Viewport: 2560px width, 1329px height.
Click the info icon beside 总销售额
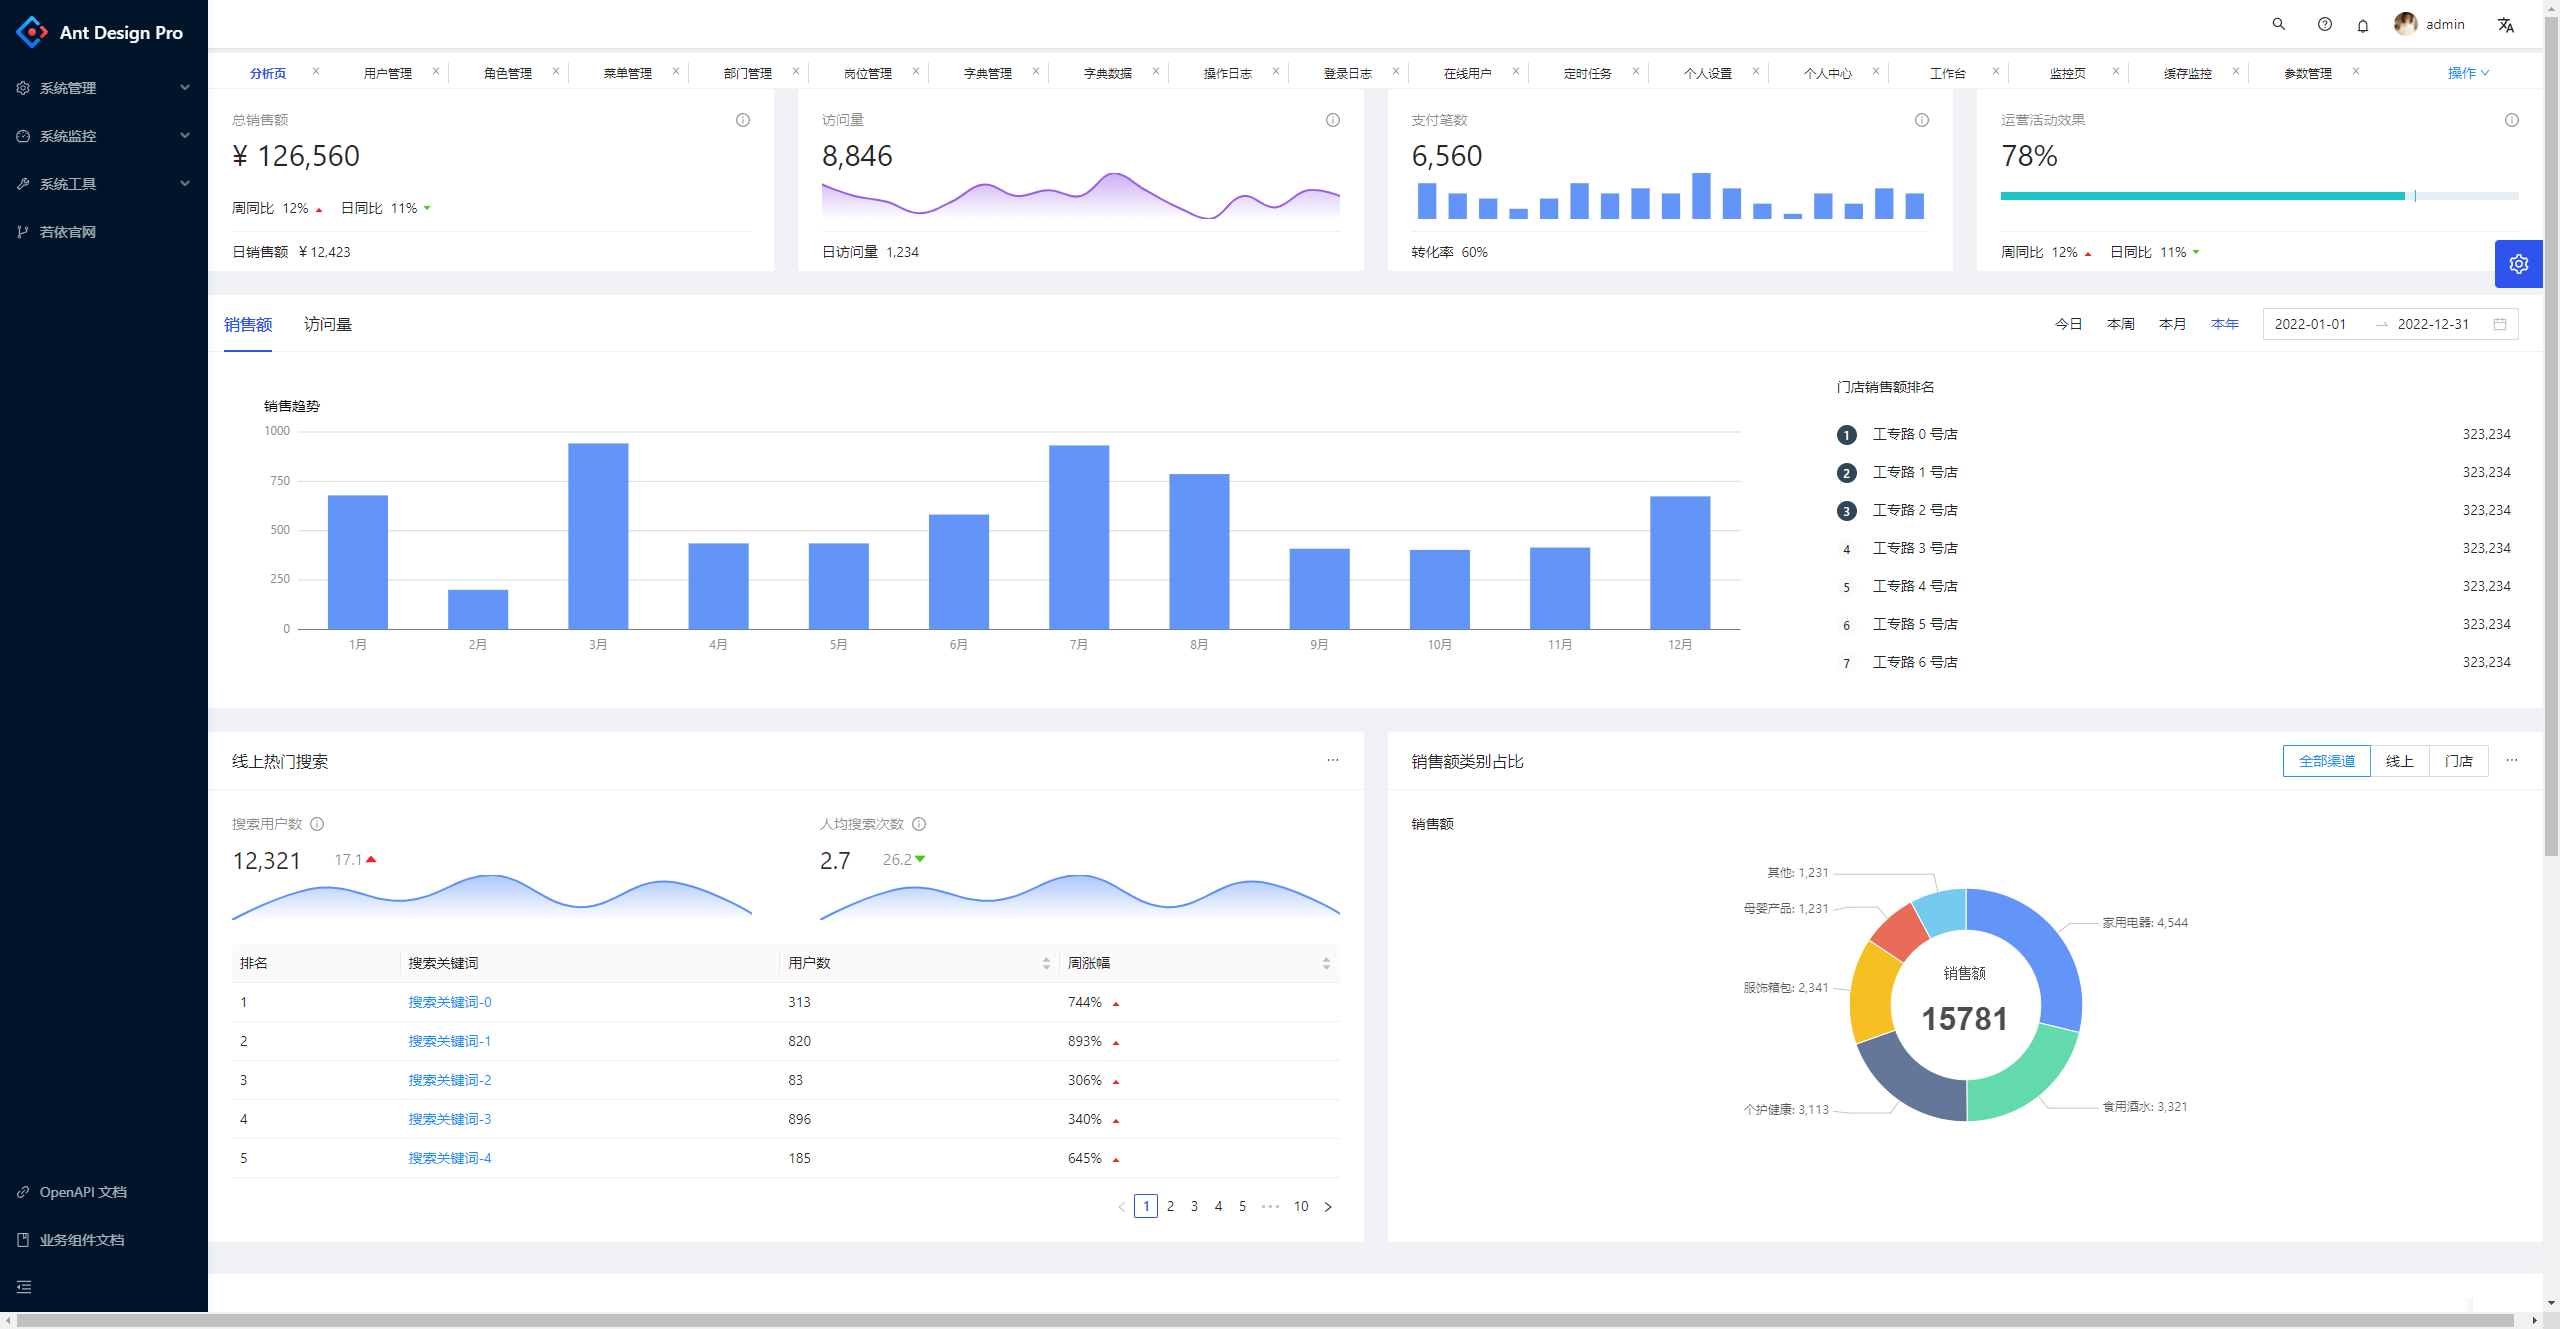tap(742, 120)
